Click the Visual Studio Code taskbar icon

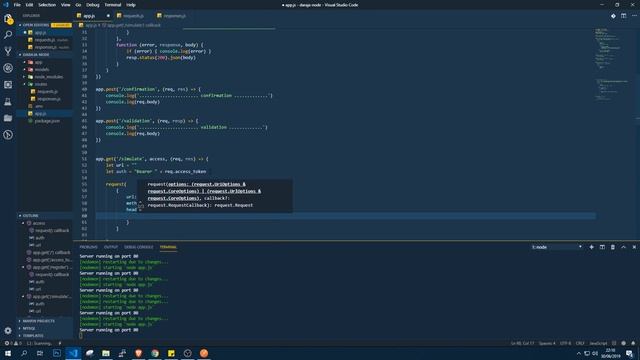point(73,353)
